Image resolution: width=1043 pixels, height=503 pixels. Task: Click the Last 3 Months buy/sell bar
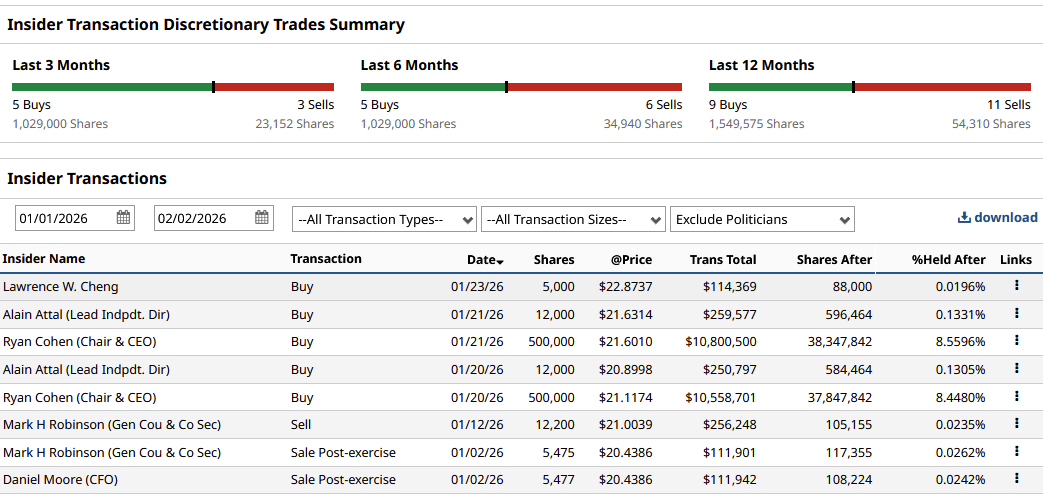[173, 87]
